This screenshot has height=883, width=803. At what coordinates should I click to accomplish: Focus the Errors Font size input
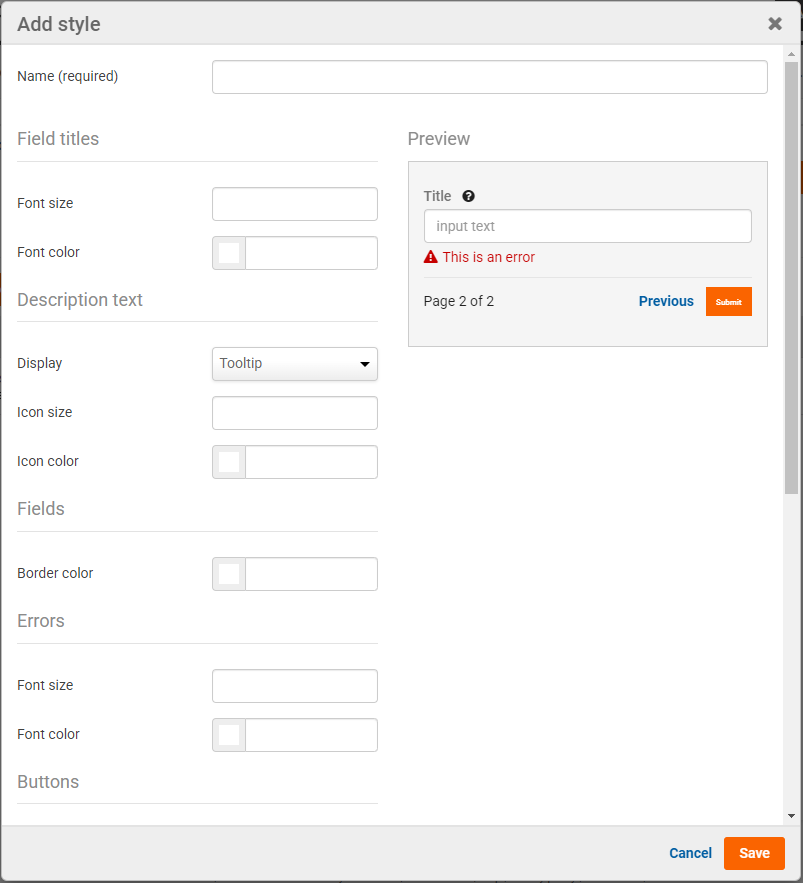point(295,686)
